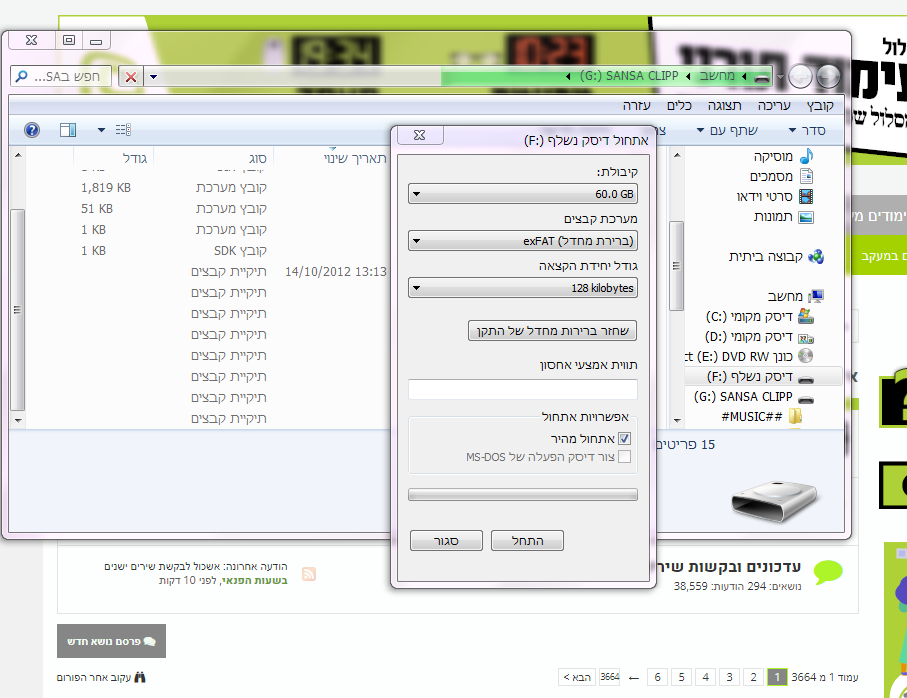Image resolution: width=907 pixels, height=698 pixels.
Task: Click the volume label input field
Action: [523, 389]
